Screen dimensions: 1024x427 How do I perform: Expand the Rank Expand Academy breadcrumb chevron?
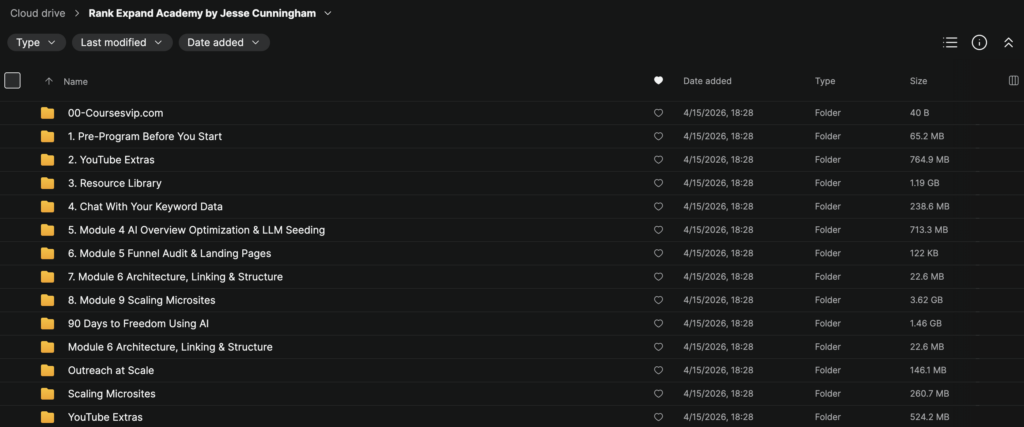pyautogui.click(x=327, y=14)
